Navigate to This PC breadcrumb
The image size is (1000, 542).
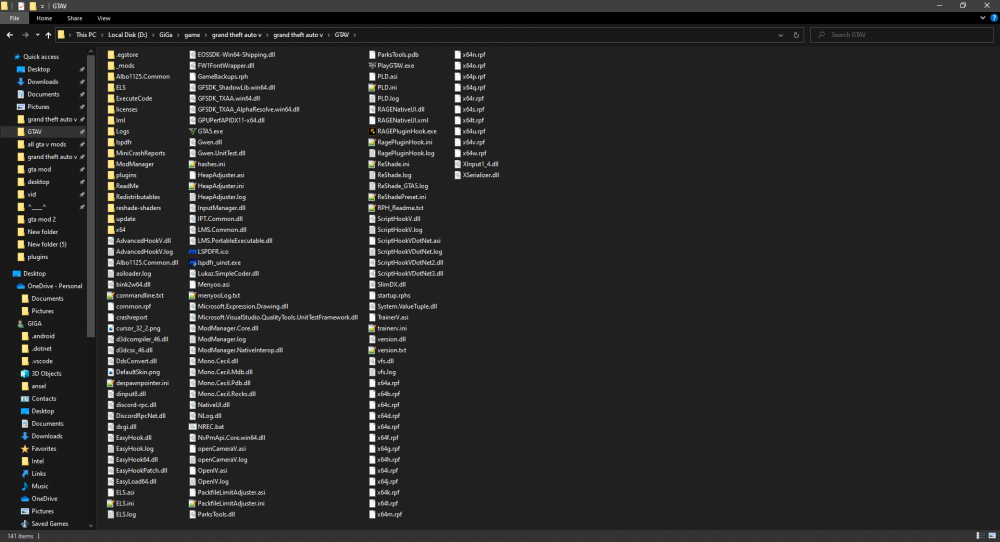pyautogui.click(x=86, y=35)
